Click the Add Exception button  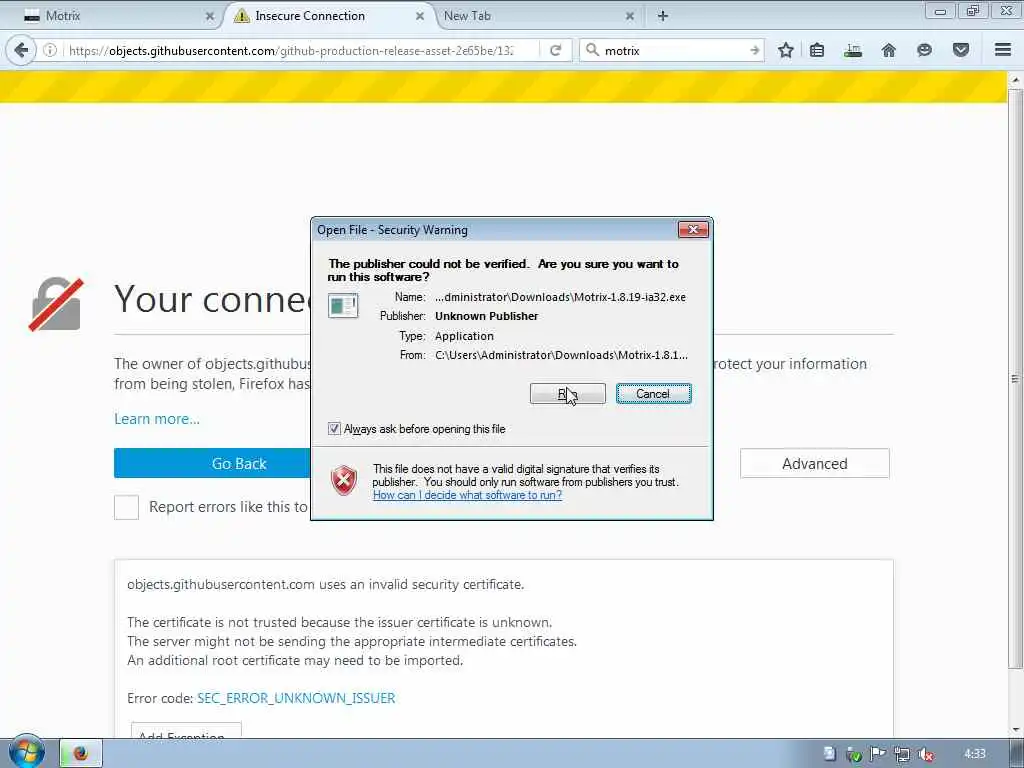(x=186, y=731)
